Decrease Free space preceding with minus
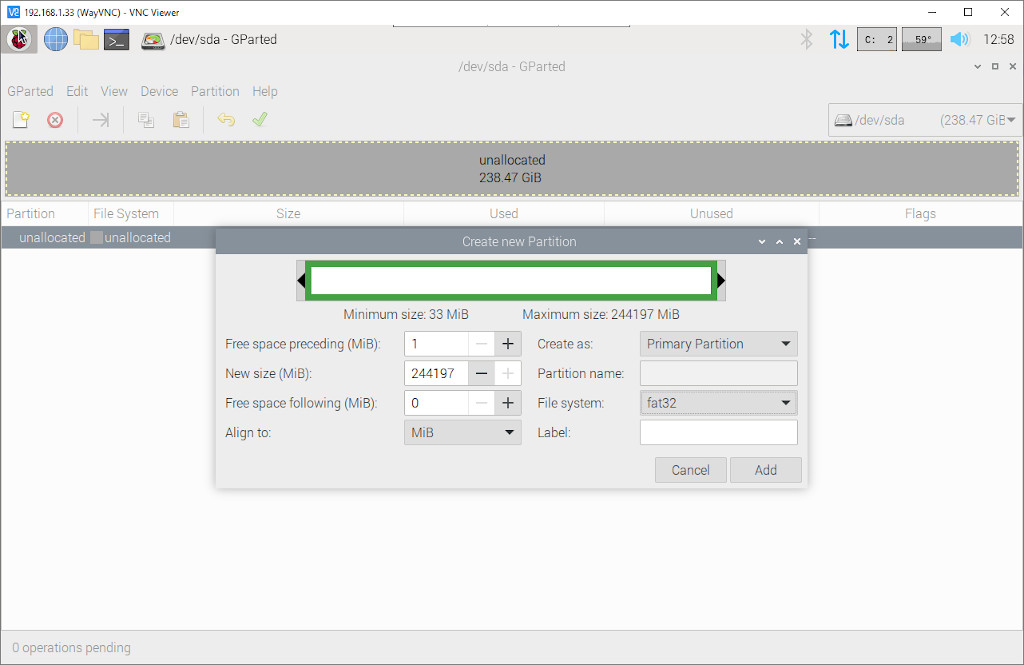 coord(481,344)
